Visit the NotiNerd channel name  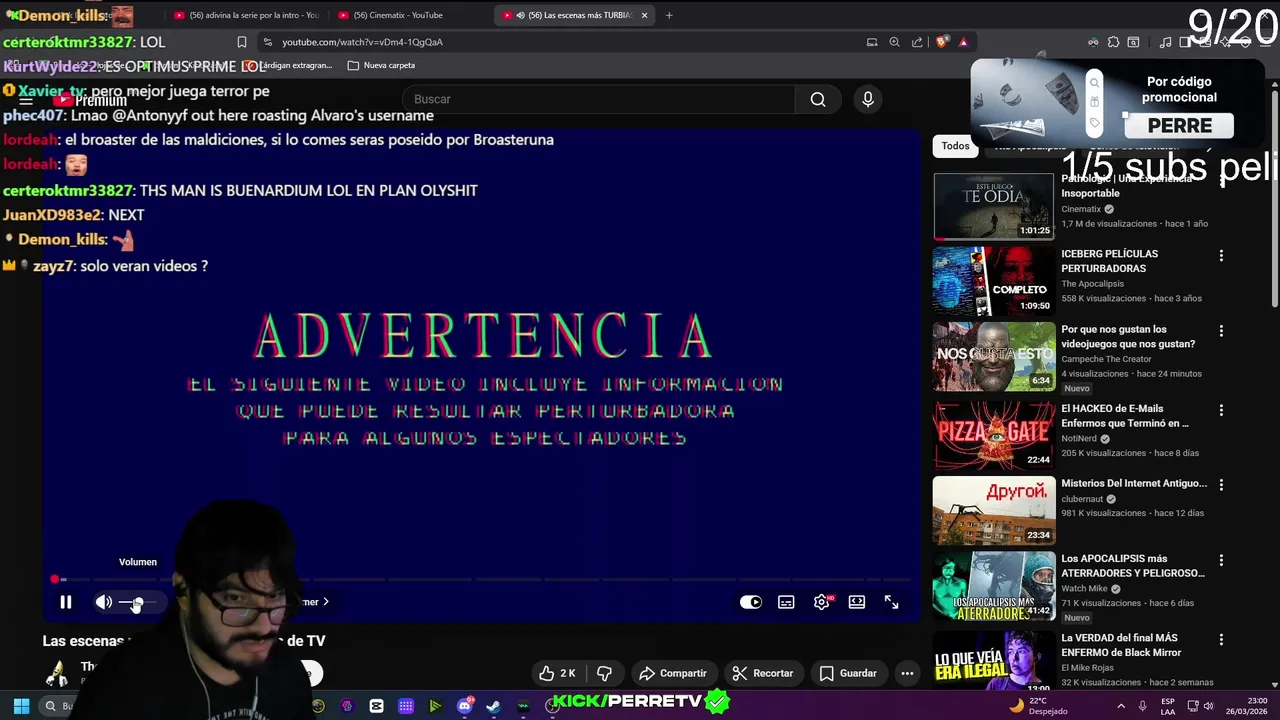[1080, 438]
